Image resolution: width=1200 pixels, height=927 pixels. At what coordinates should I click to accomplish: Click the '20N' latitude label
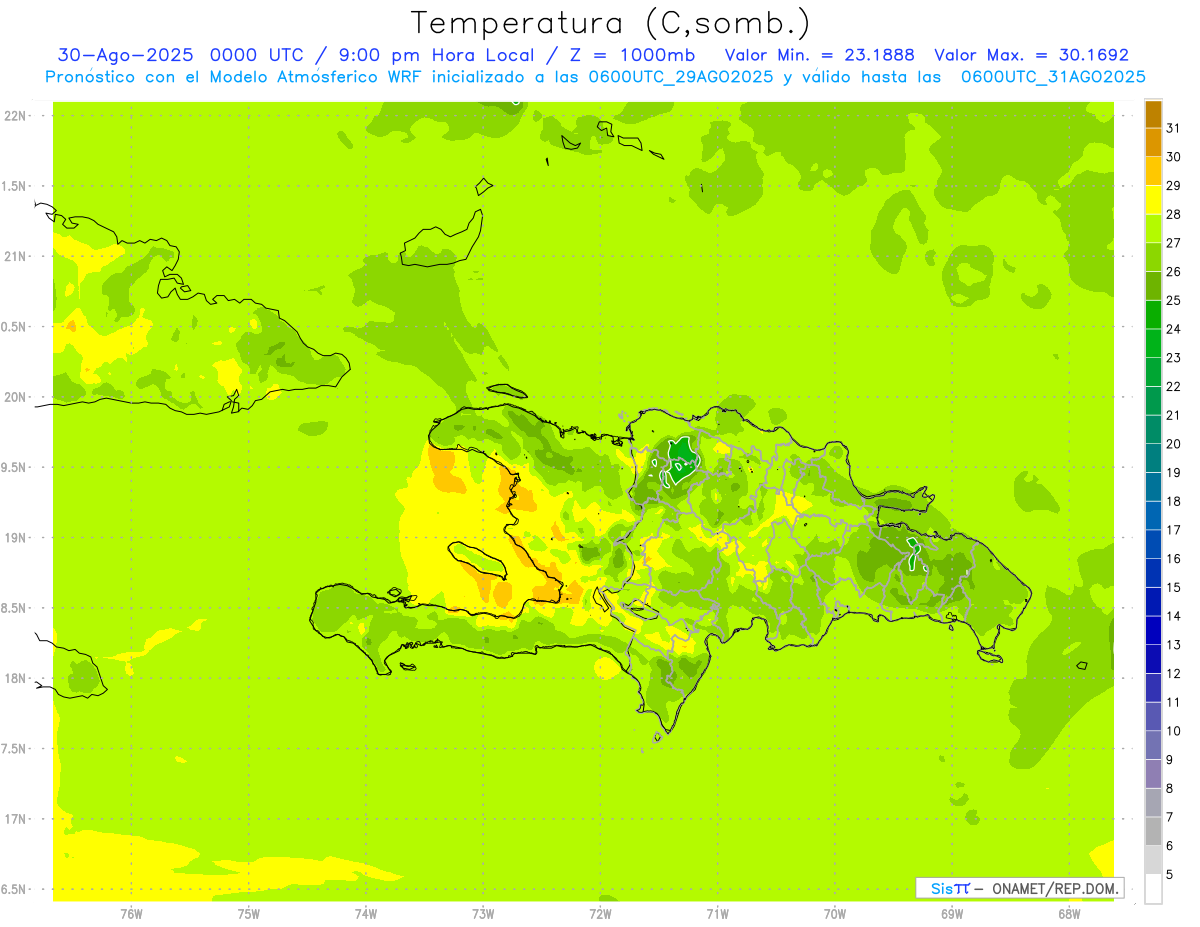pyautogui.click(x=14, y=397)
